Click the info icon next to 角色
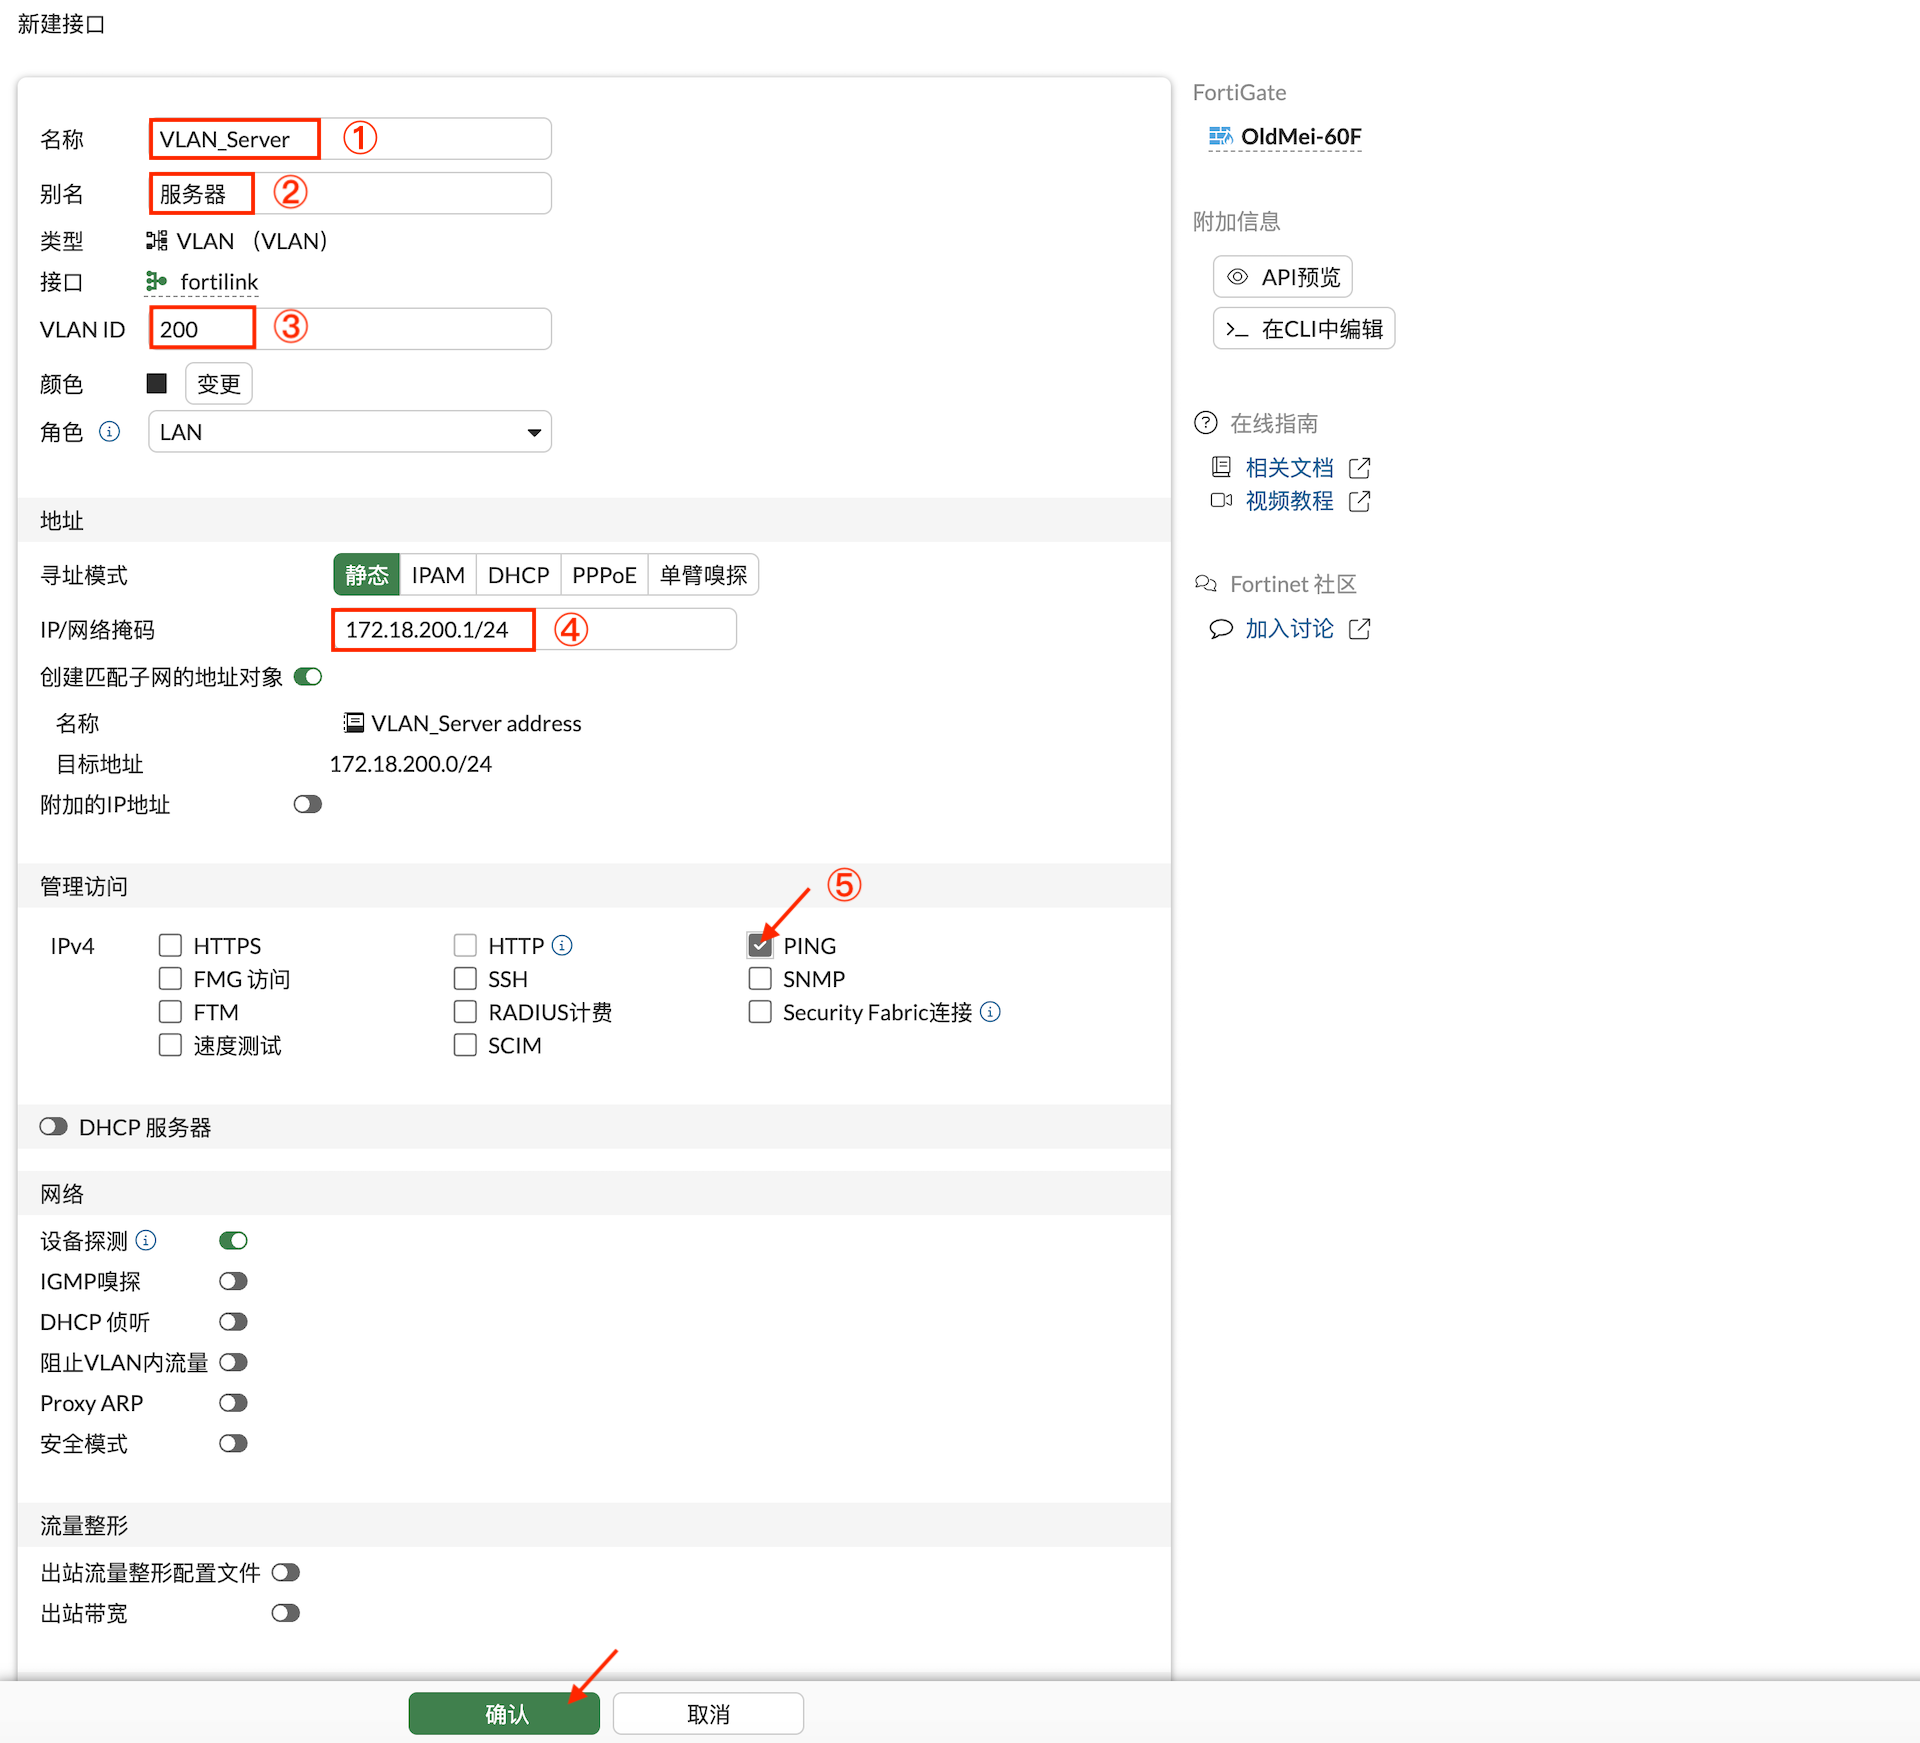 [x=110, y=431]
